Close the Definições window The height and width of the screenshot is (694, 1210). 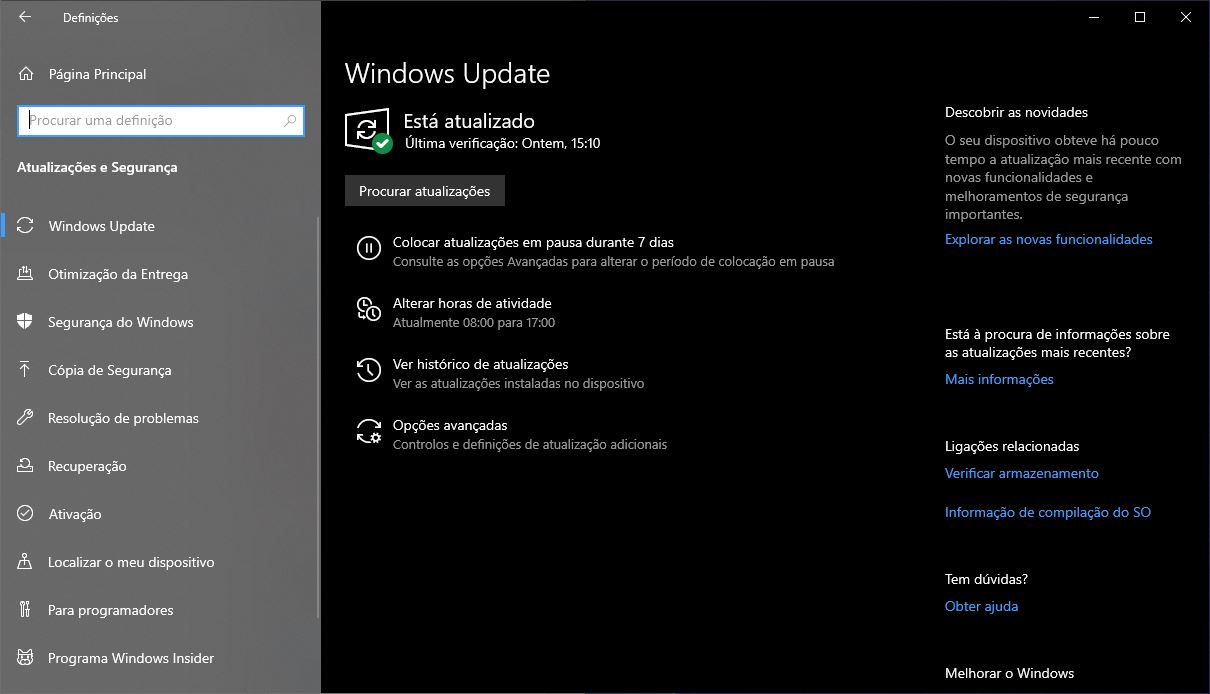(1186, 17)
